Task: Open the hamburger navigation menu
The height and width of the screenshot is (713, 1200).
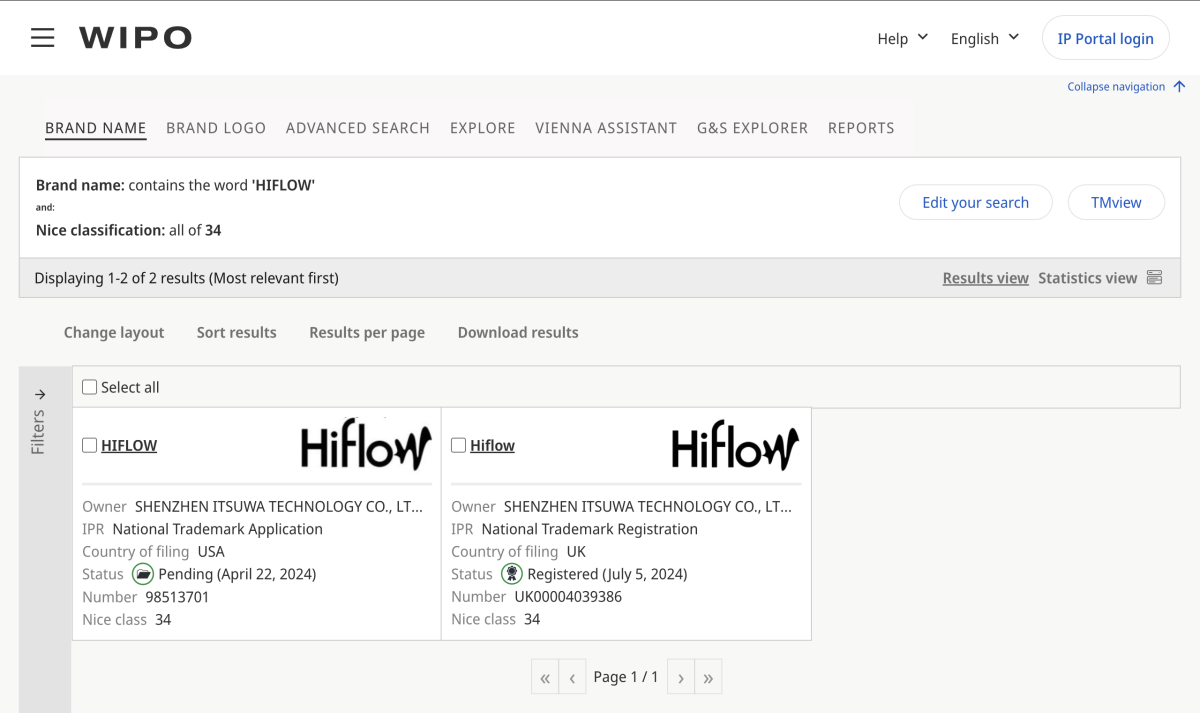Action: click(x=42, y=38)
